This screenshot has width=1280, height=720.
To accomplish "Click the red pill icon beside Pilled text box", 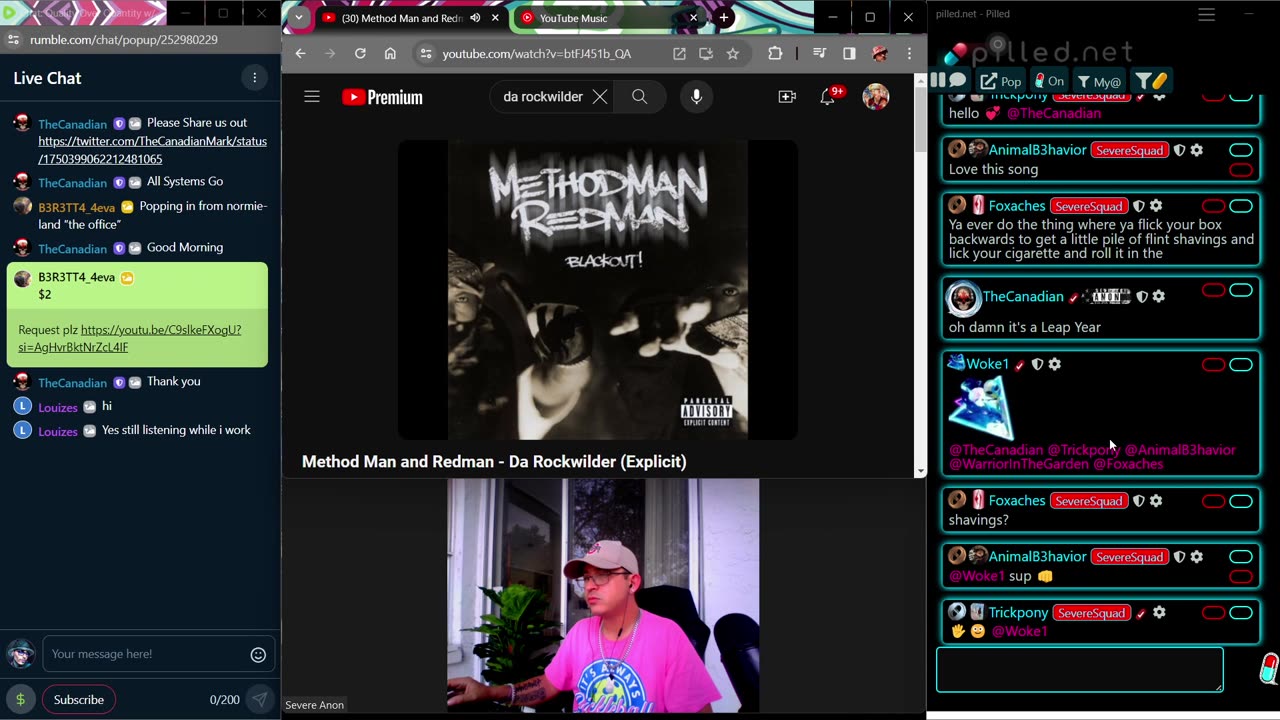I will (x=1268, y=668).
